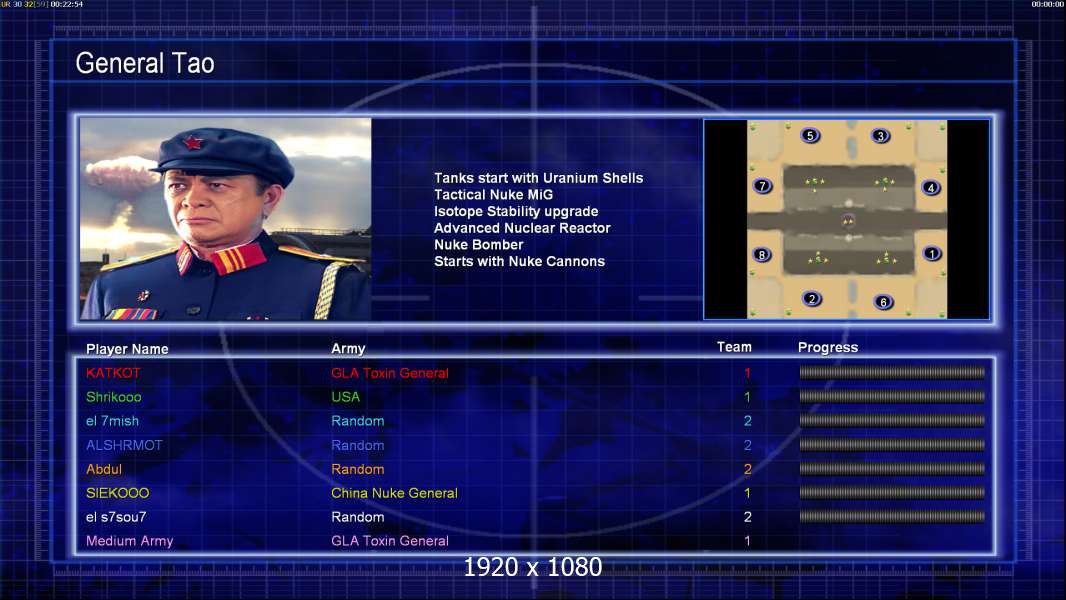Click the 00:00:00 counter at top right
1066x600 pixels.
pos(1048,4)
